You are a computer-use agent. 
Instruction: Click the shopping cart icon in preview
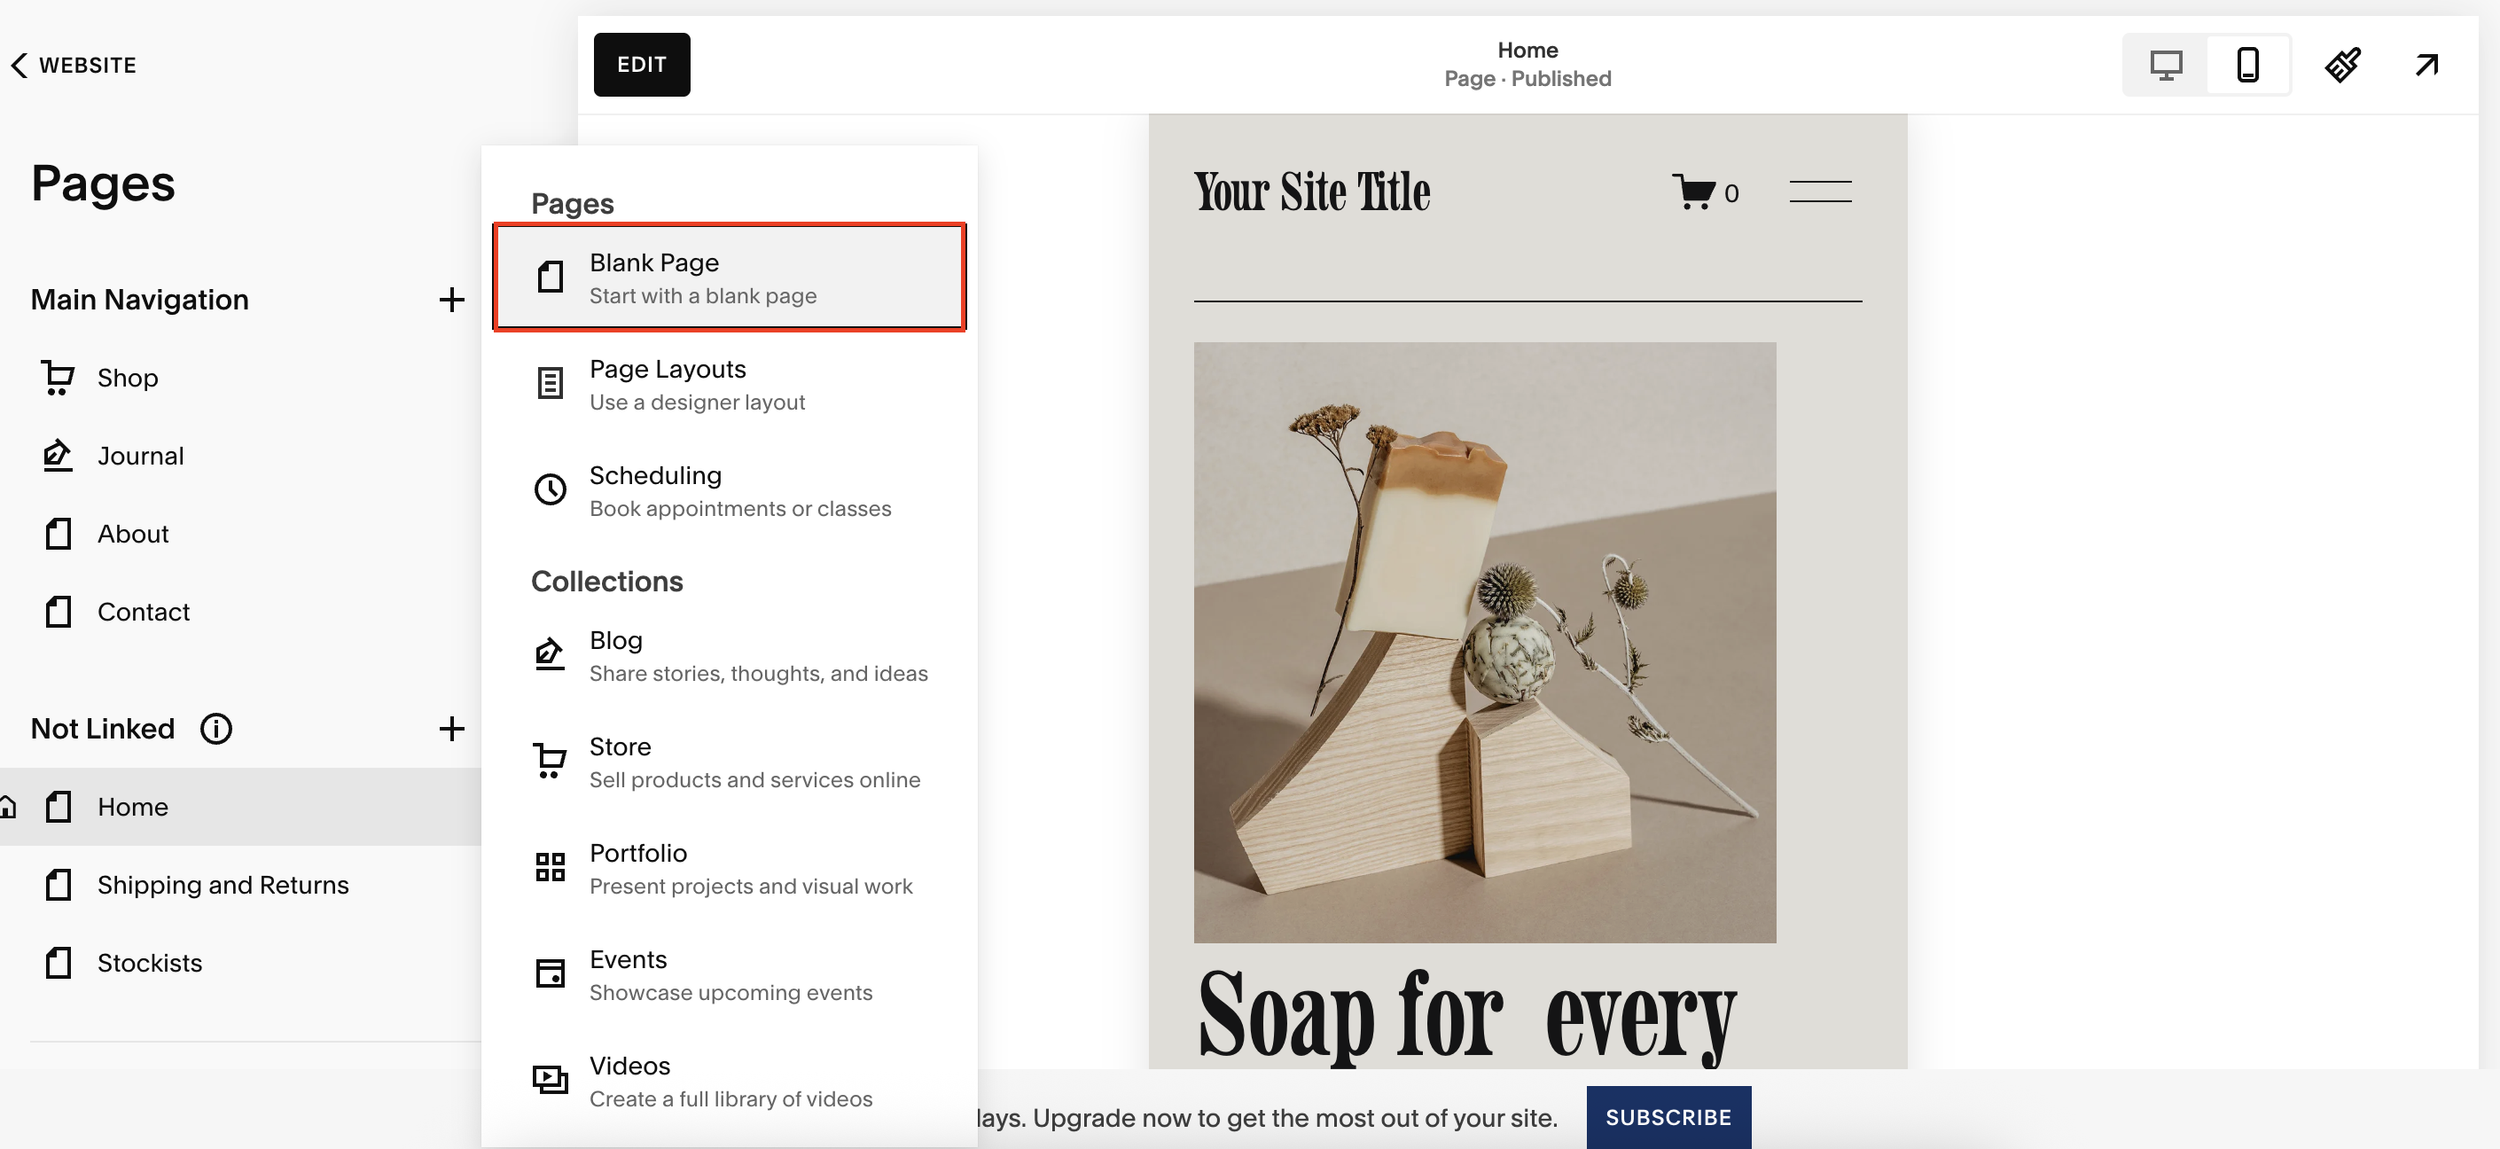(x=1694, y=192)
